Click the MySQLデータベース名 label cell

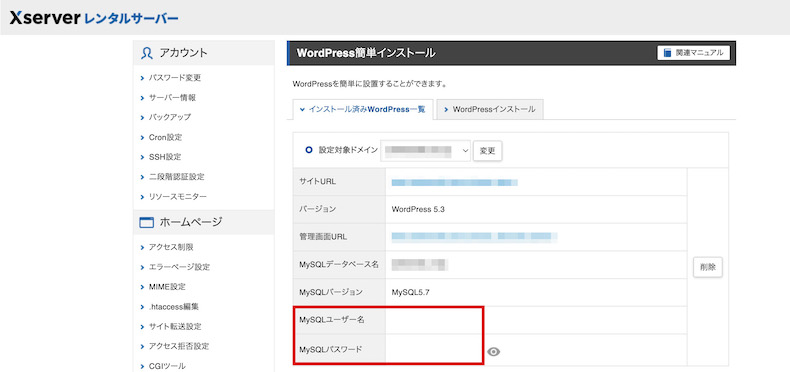click(x=339, y=265)
